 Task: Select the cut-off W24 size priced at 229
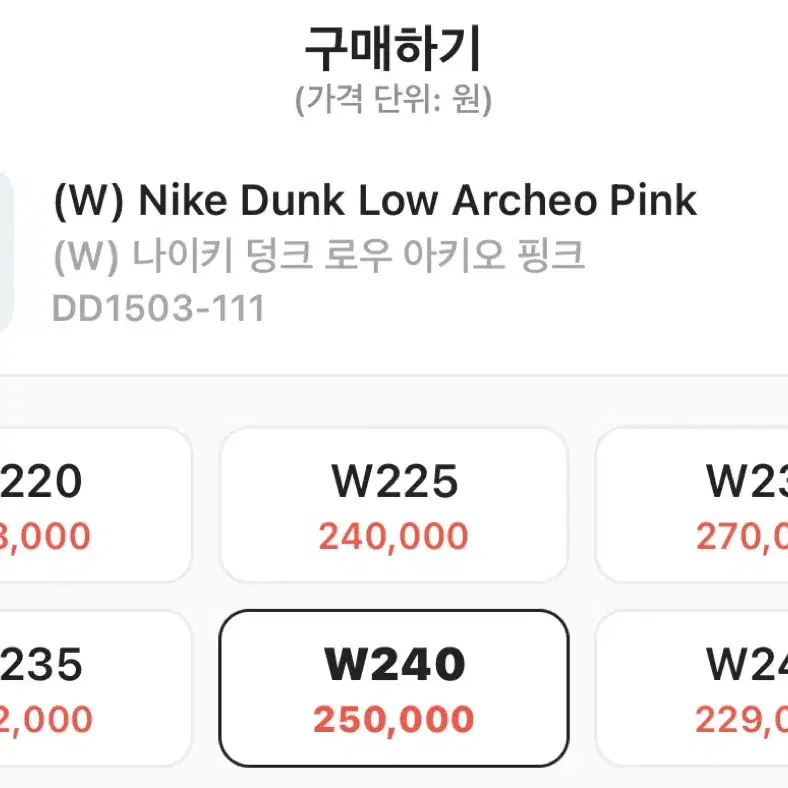[692, 688]
